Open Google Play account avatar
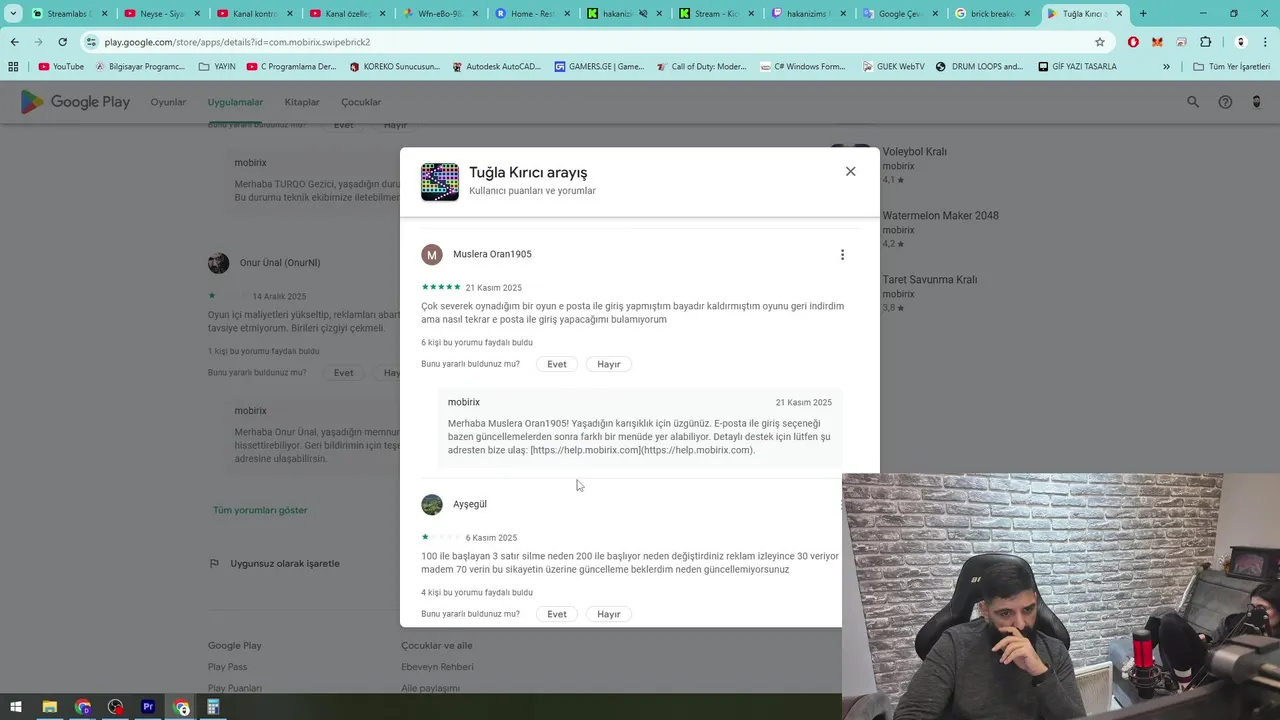 [x=1257, y=102]
